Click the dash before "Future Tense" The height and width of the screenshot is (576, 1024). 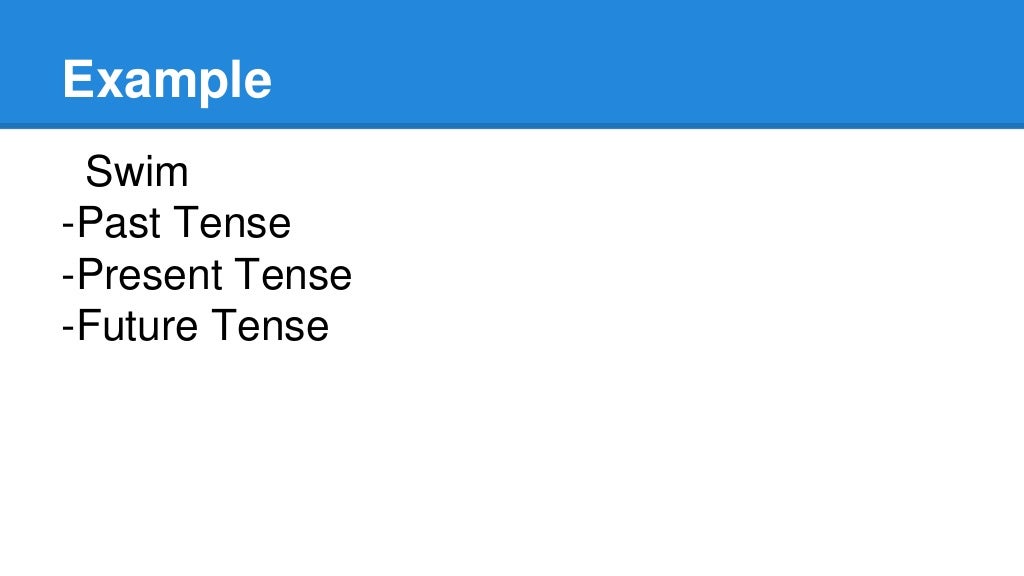pos(68,328)
